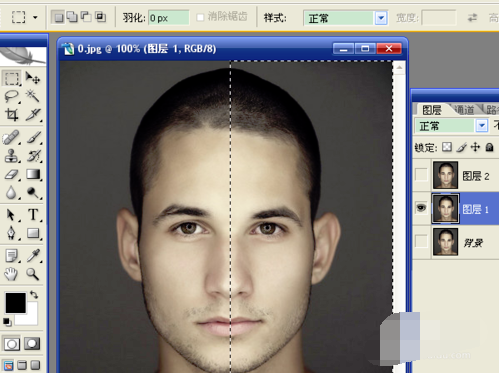Image resolution: width=500 pixels, height=374 pixels.
Task: Choose Standard Screen mode
Action: pos(9,366)
